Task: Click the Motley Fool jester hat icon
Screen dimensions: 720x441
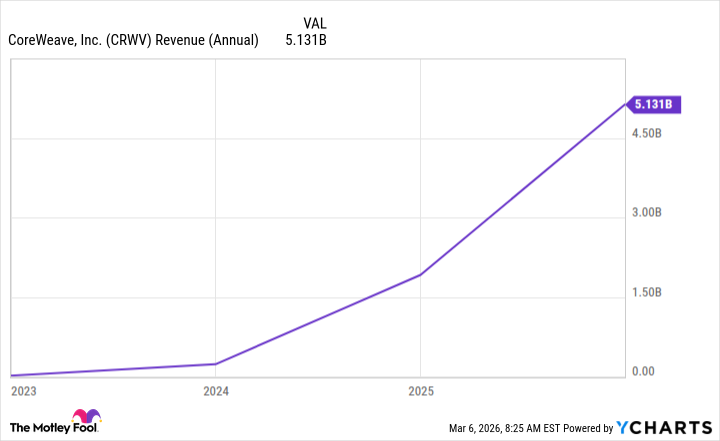Action: click(x=87, y=420)
